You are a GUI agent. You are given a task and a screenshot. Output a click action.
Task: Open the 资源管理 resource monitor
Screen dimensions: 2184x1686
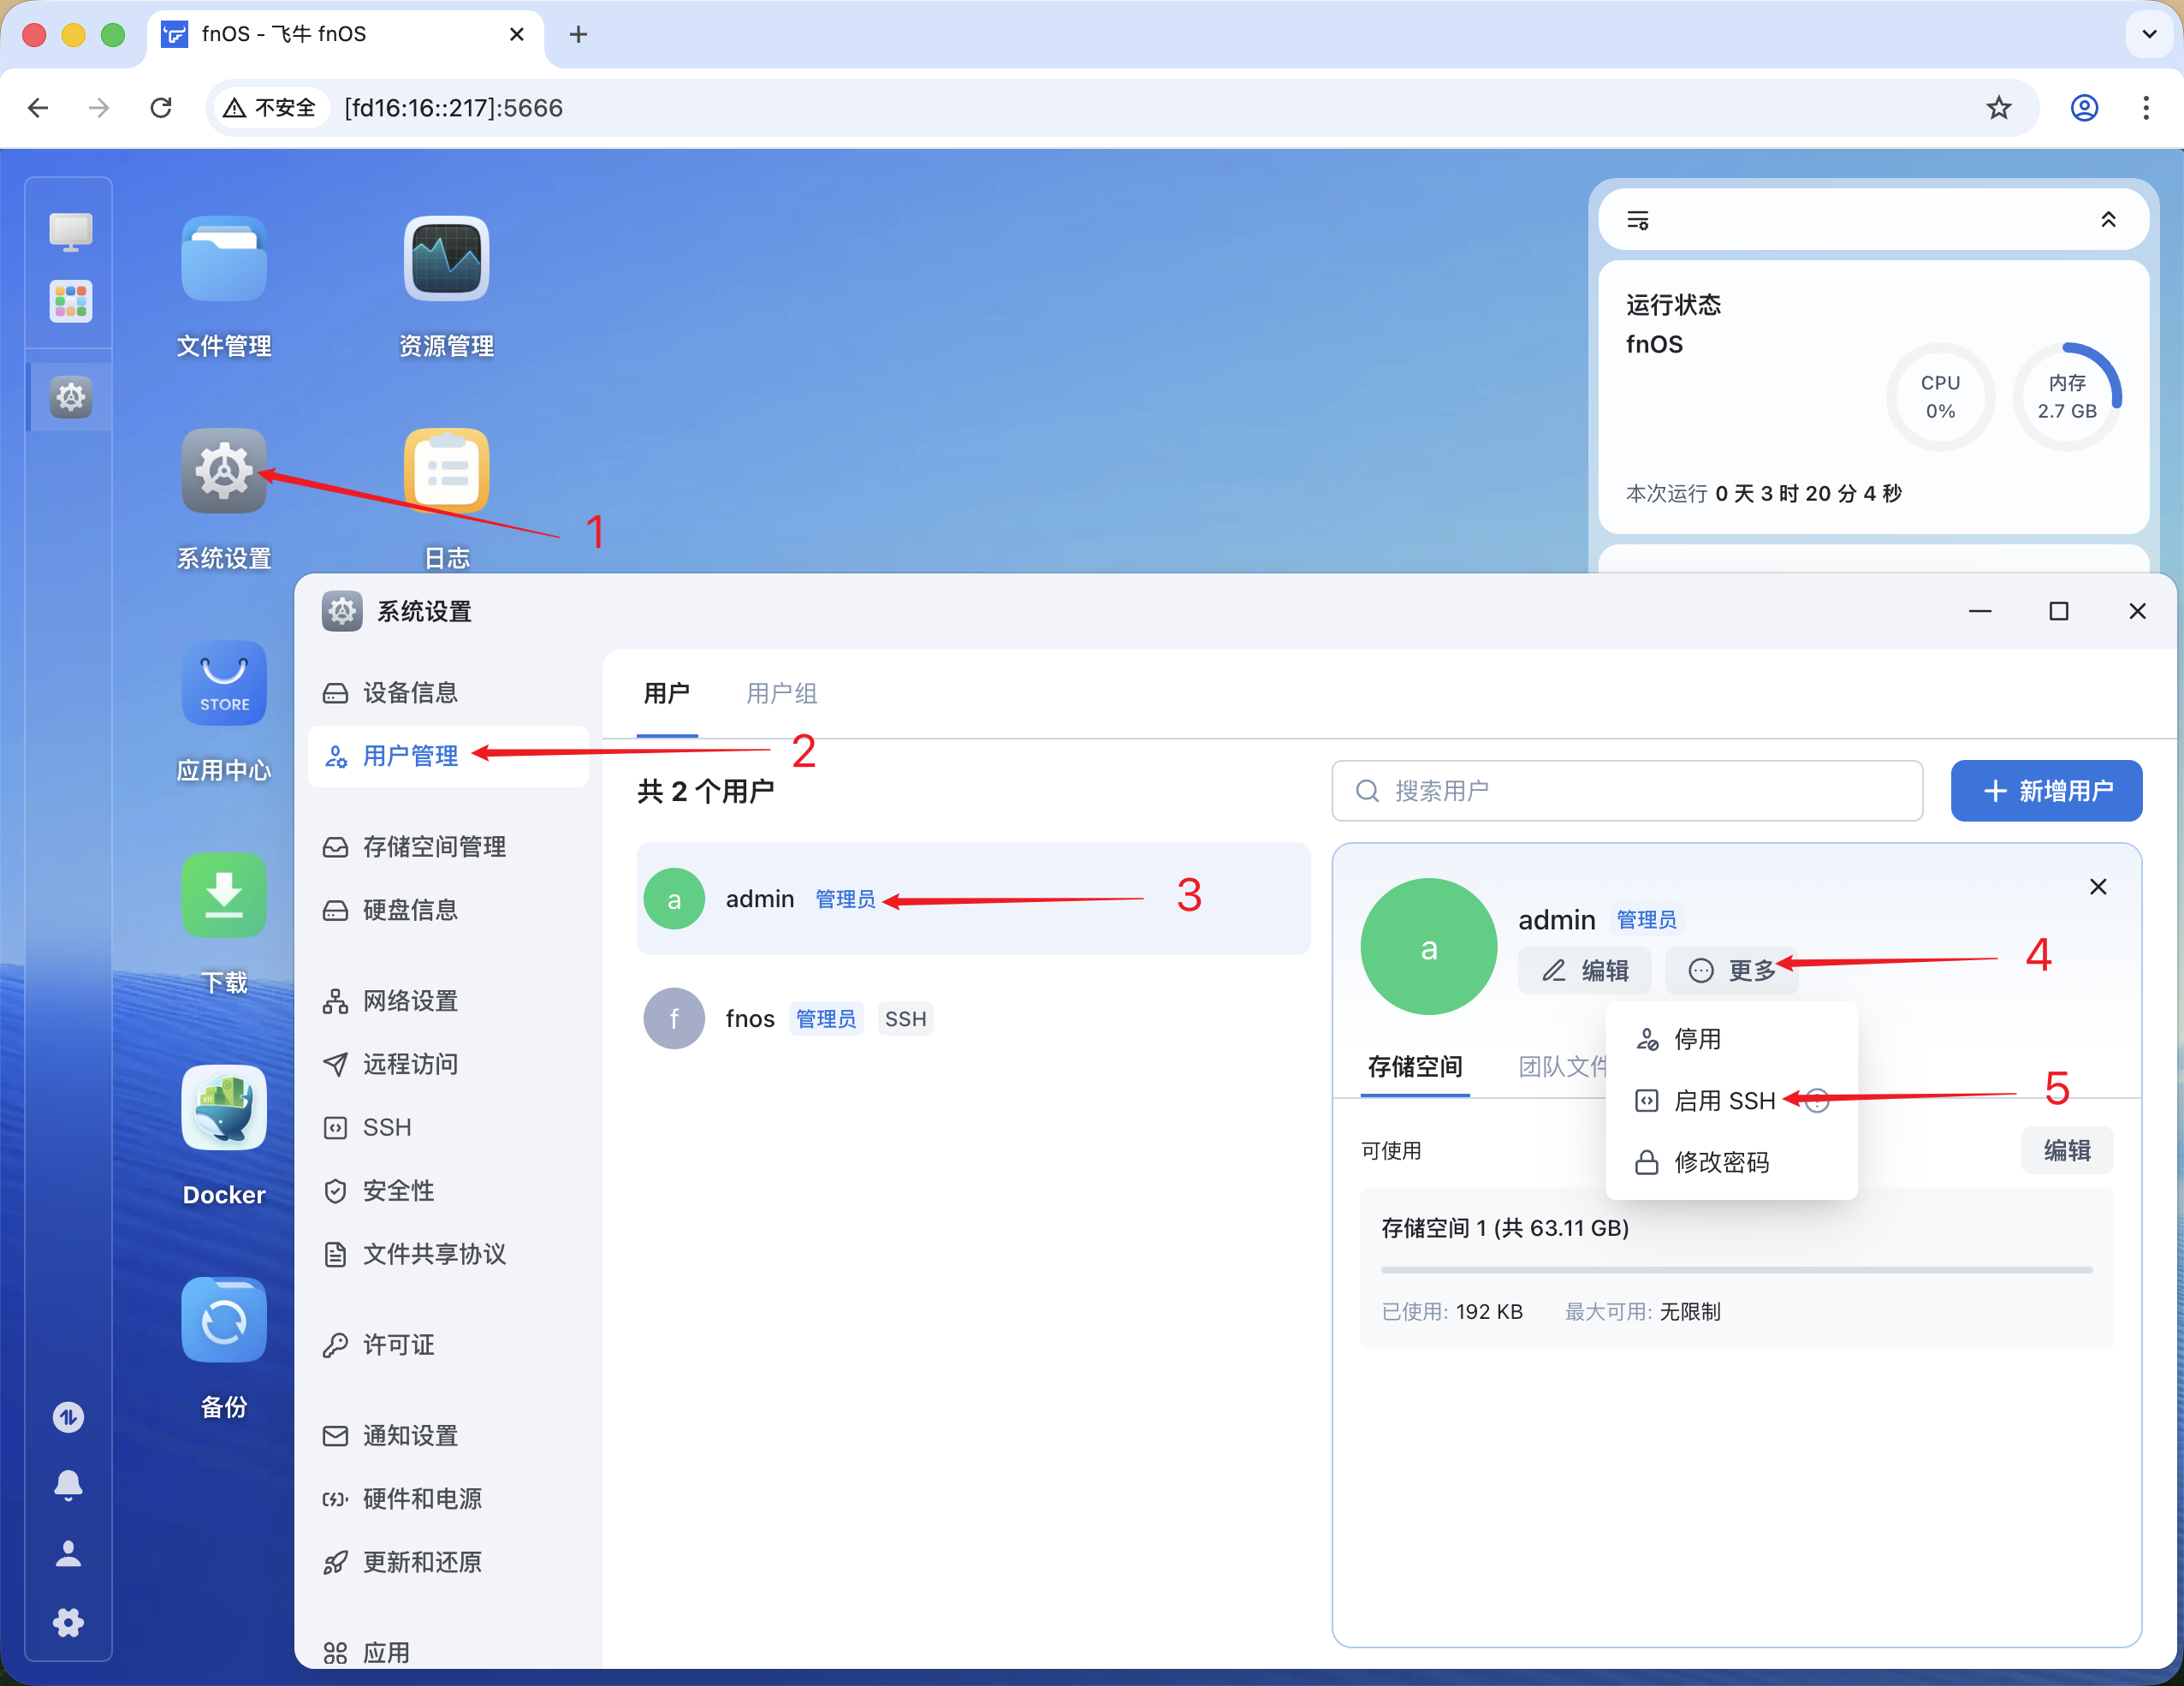click(447, 259)
